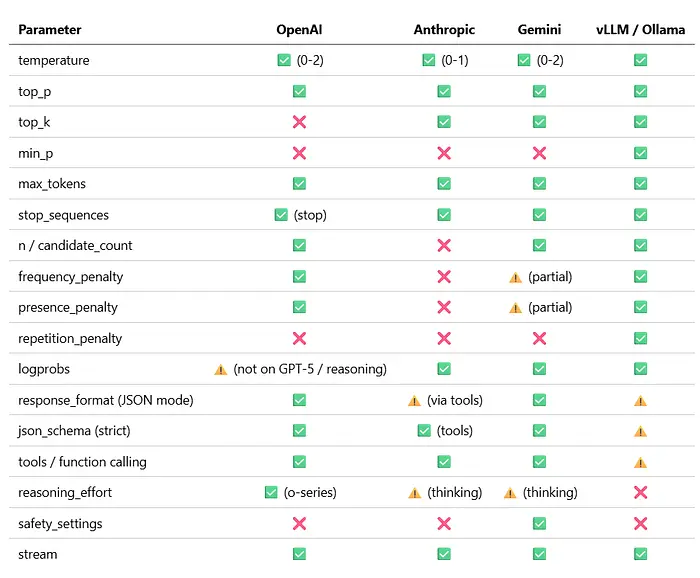Image resolution: width=700 pixels, height=578 pixels.
Task: Click the green check for Anthropic top_k
Action: (x=444, y=122)
